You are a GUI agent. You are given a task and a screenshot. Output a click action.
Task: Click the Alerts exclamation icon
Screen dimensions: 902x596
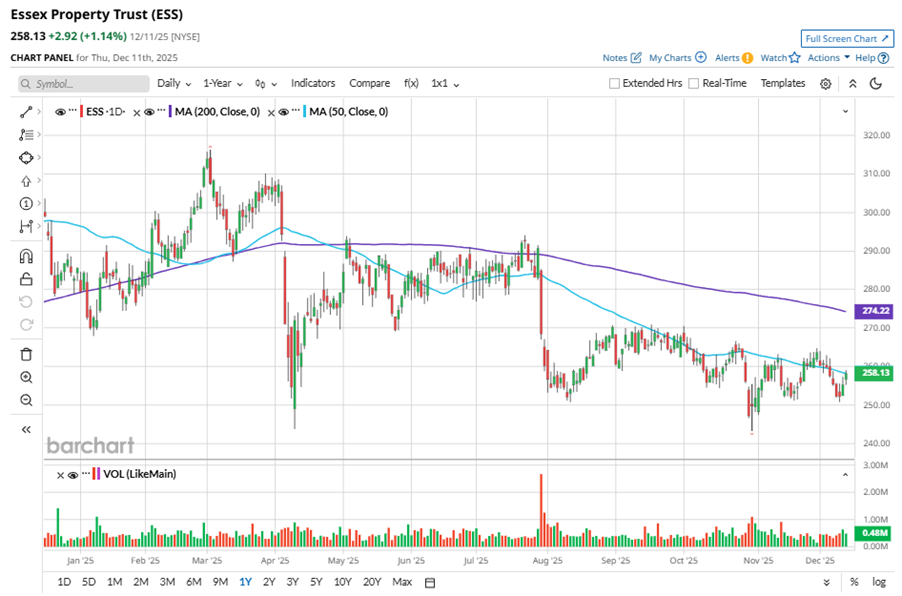(747, 58)
